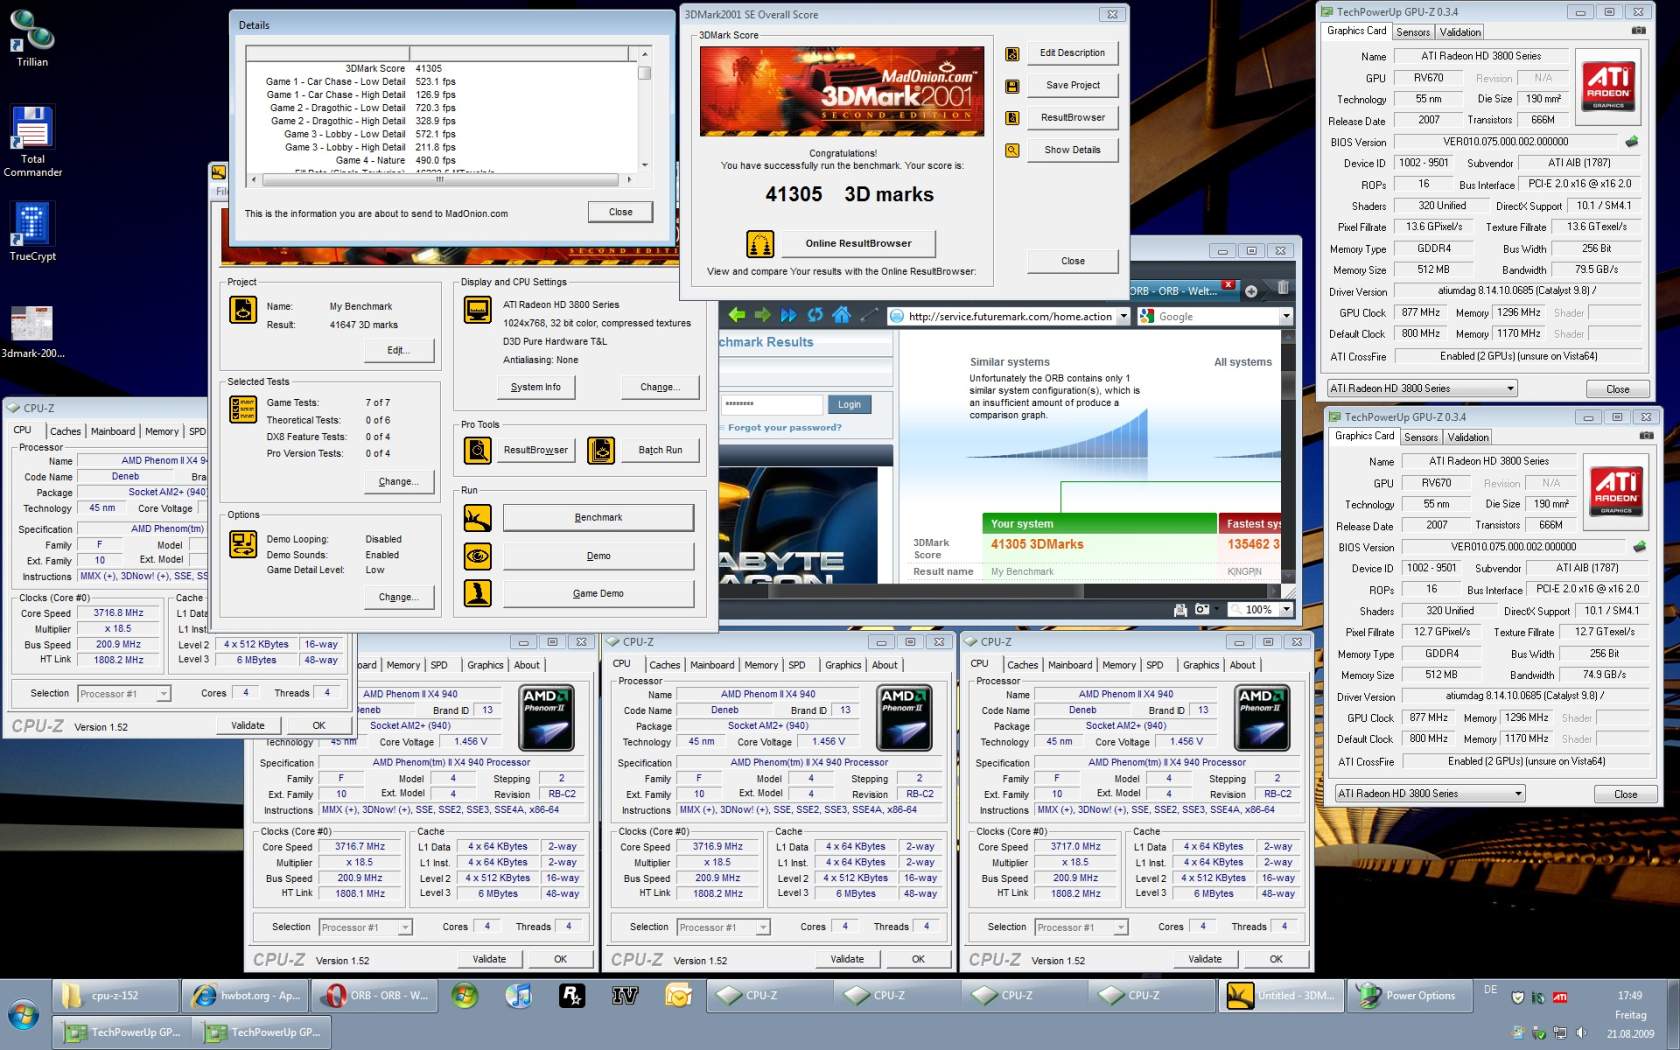1680x1050 pixels.
Task: Open a new browser tab with the plus icon
Action: 1251,291
